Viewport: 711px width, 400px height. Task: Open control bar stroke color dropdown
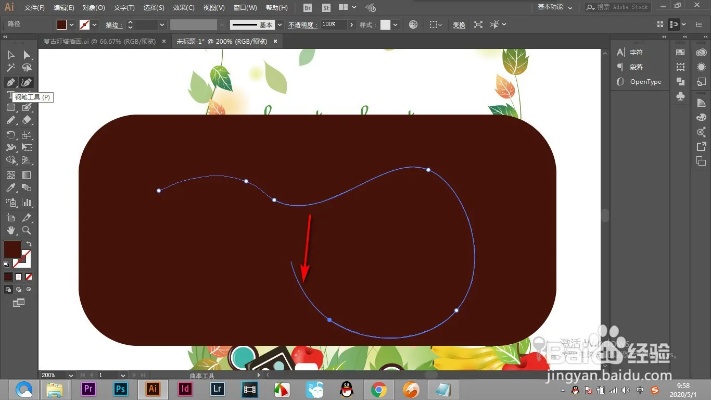[x=94, y=25]
